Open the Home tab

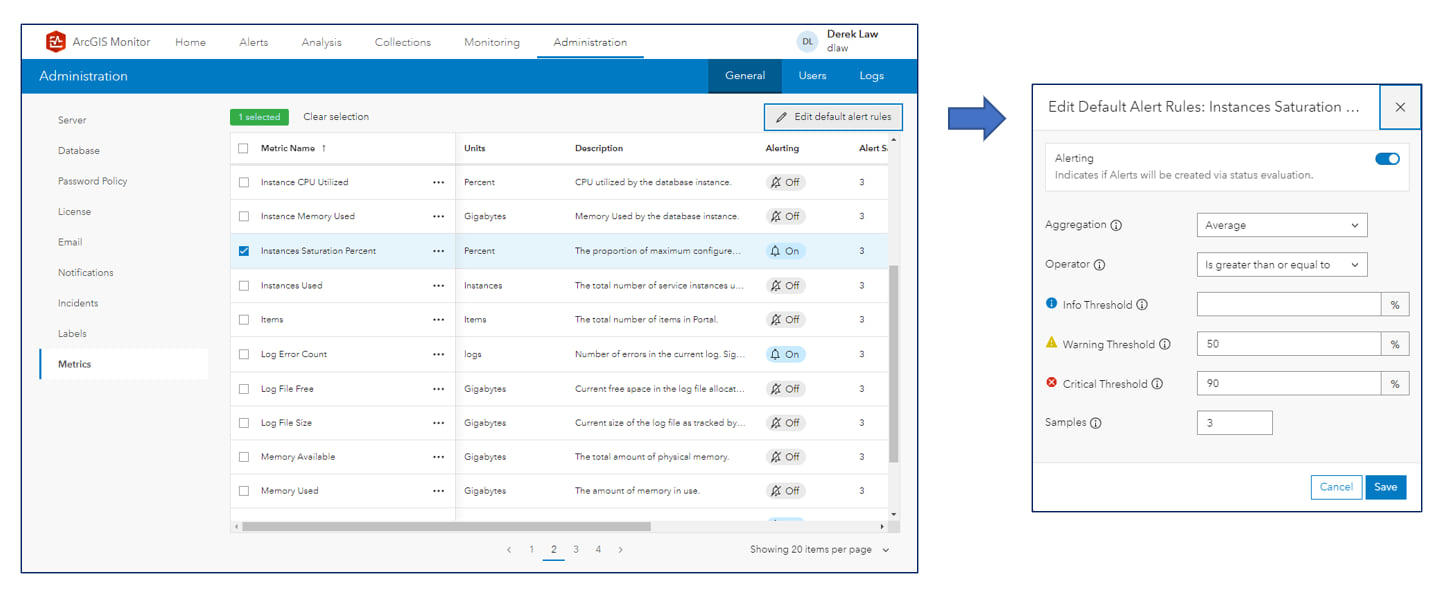[x=190, y=43]
